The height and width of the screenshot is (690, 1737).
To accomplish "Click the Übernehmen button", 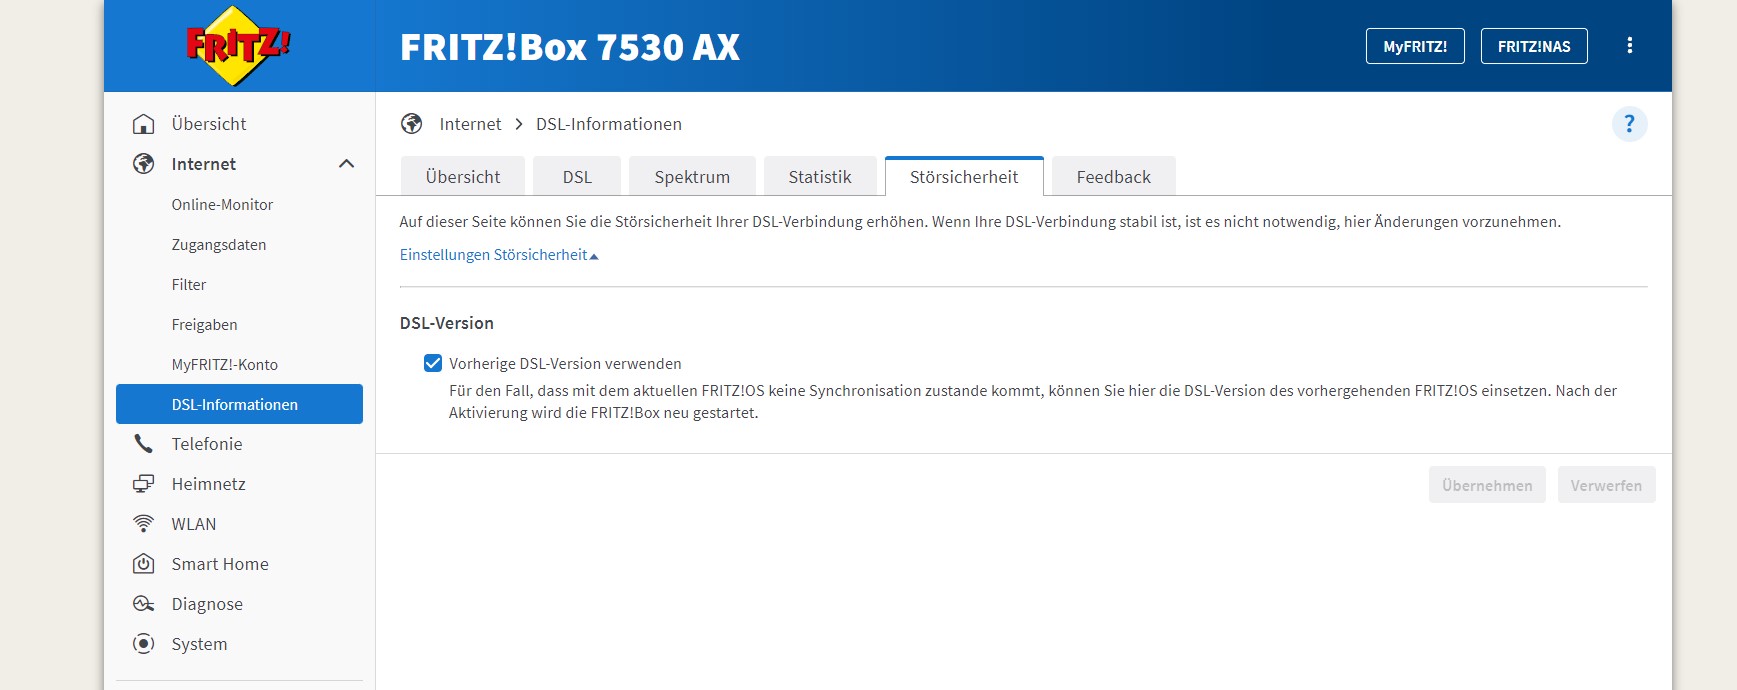I will [x=1487, y=485].
